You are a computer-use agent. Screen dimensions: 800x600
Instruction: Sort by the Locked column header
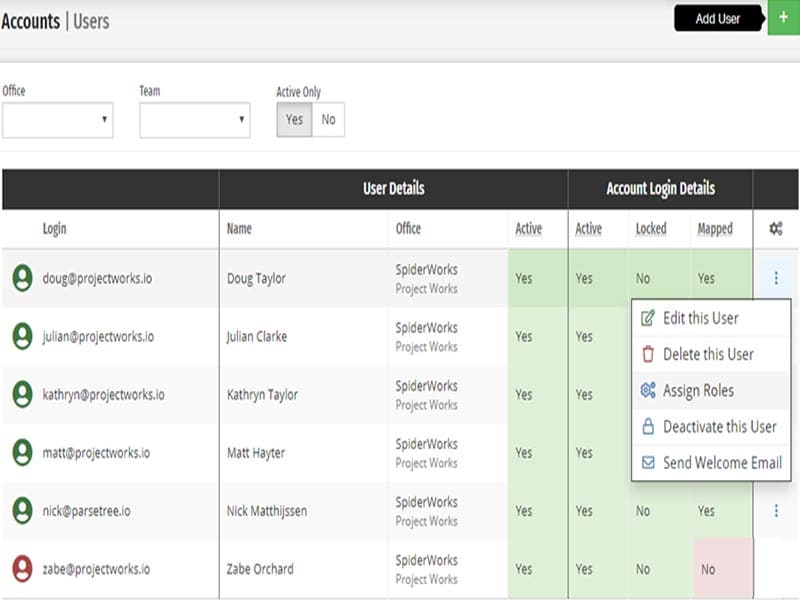point(650,229)
